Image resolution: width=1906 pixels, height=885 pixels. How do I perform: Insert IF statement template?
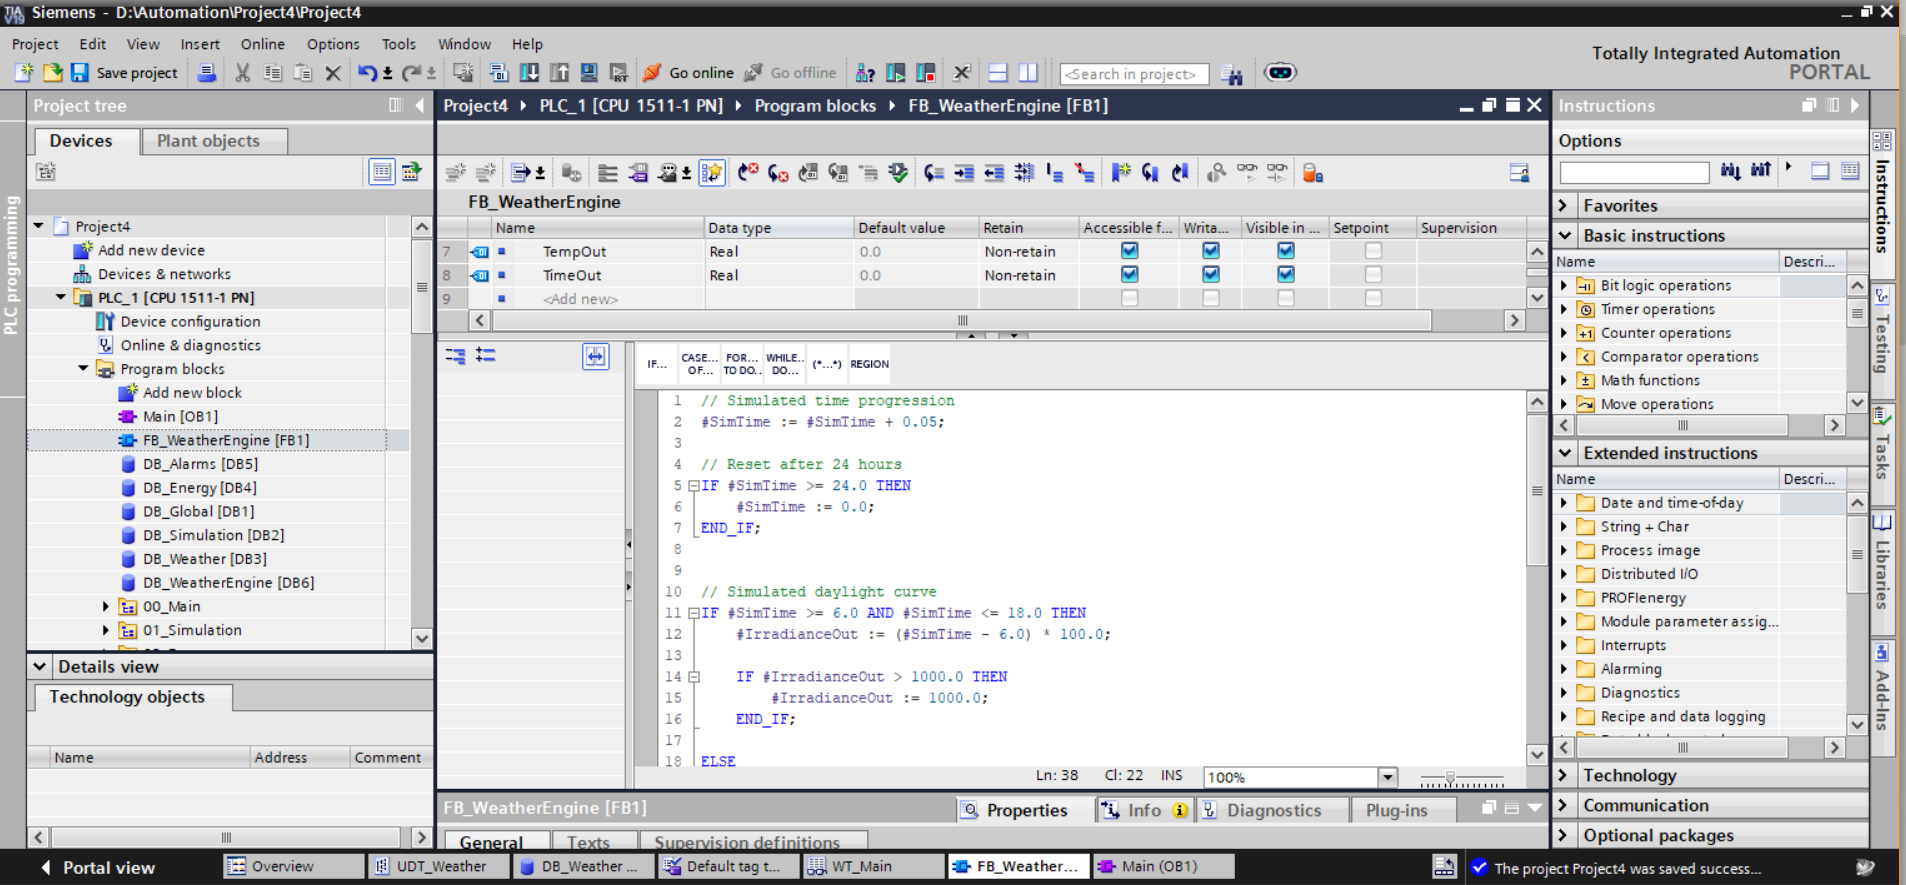pos(656,364)
